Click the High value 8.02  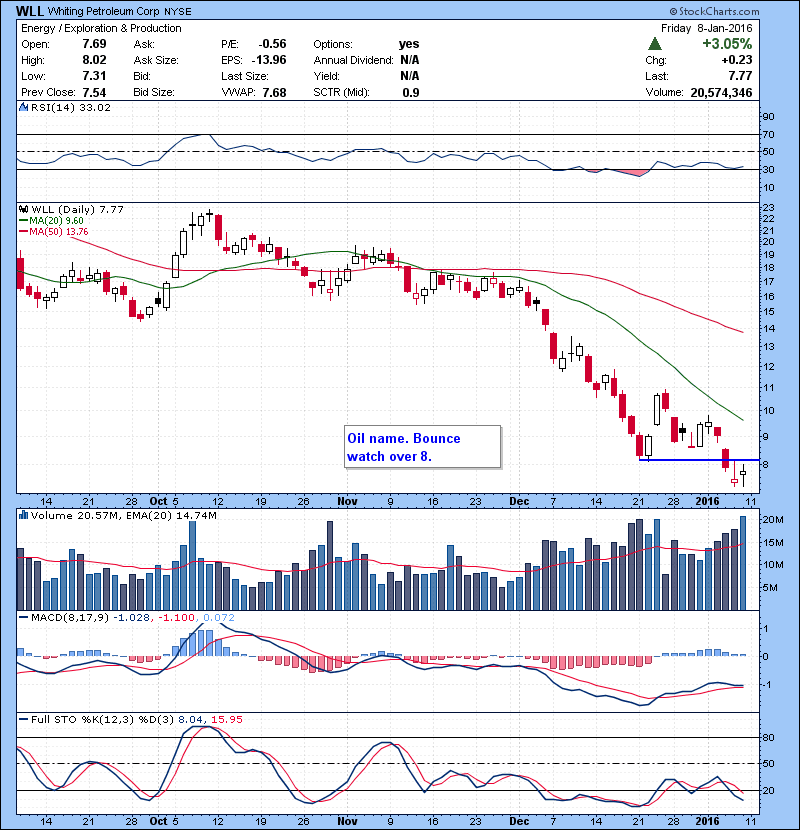[x=94, y=60]
